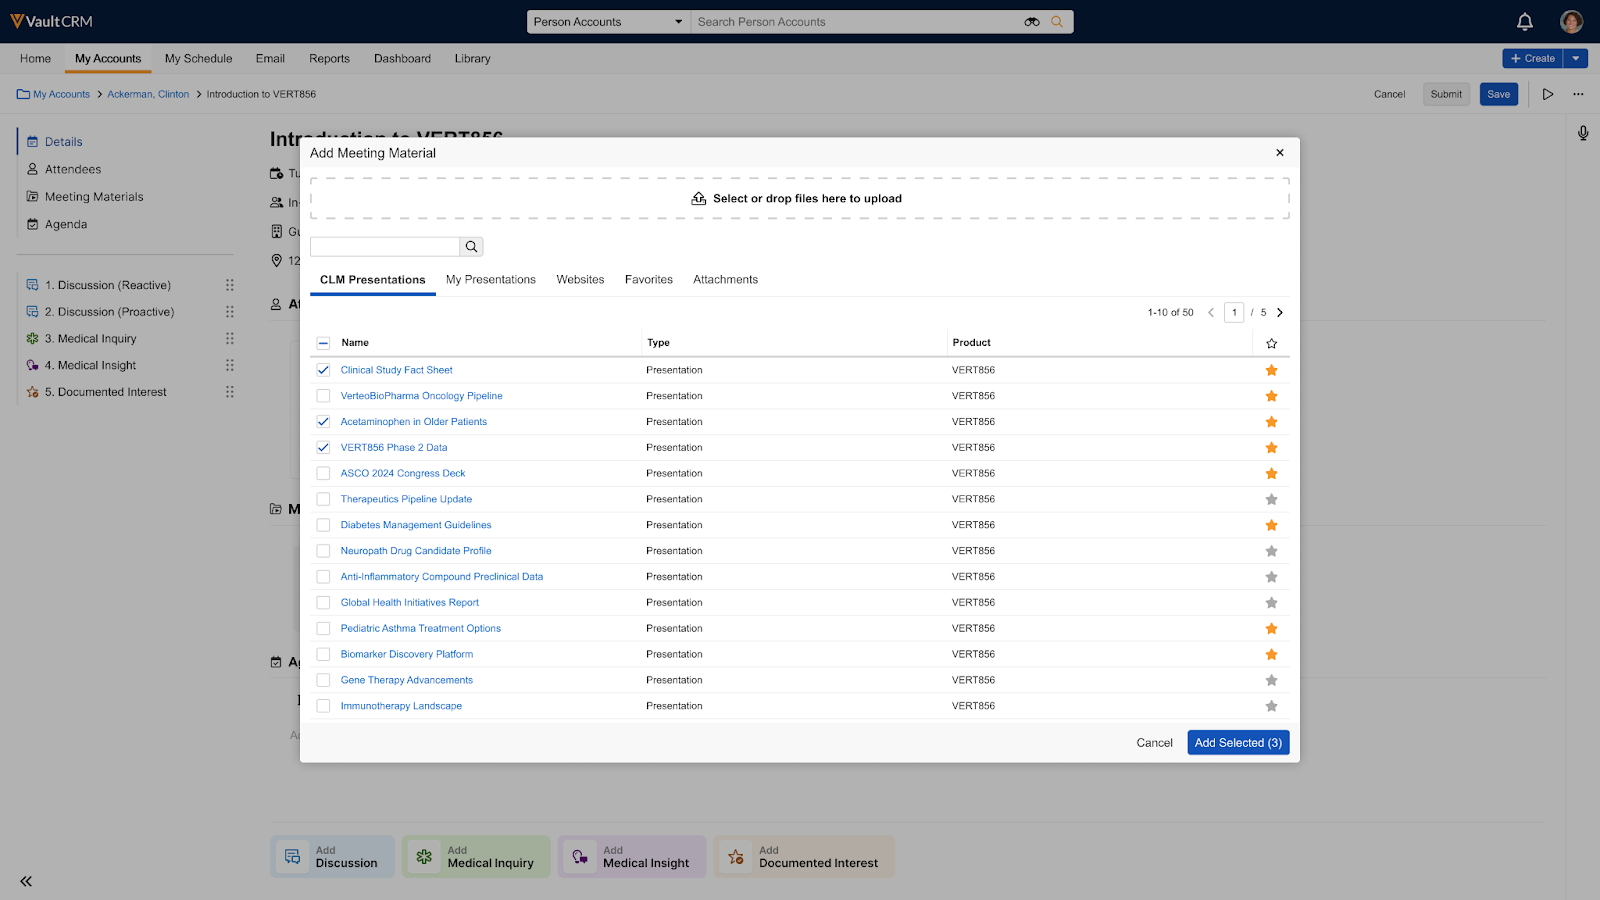
Task: Open the ASCO 2024 Congress Deck link
Action: (x=402, y=474)
